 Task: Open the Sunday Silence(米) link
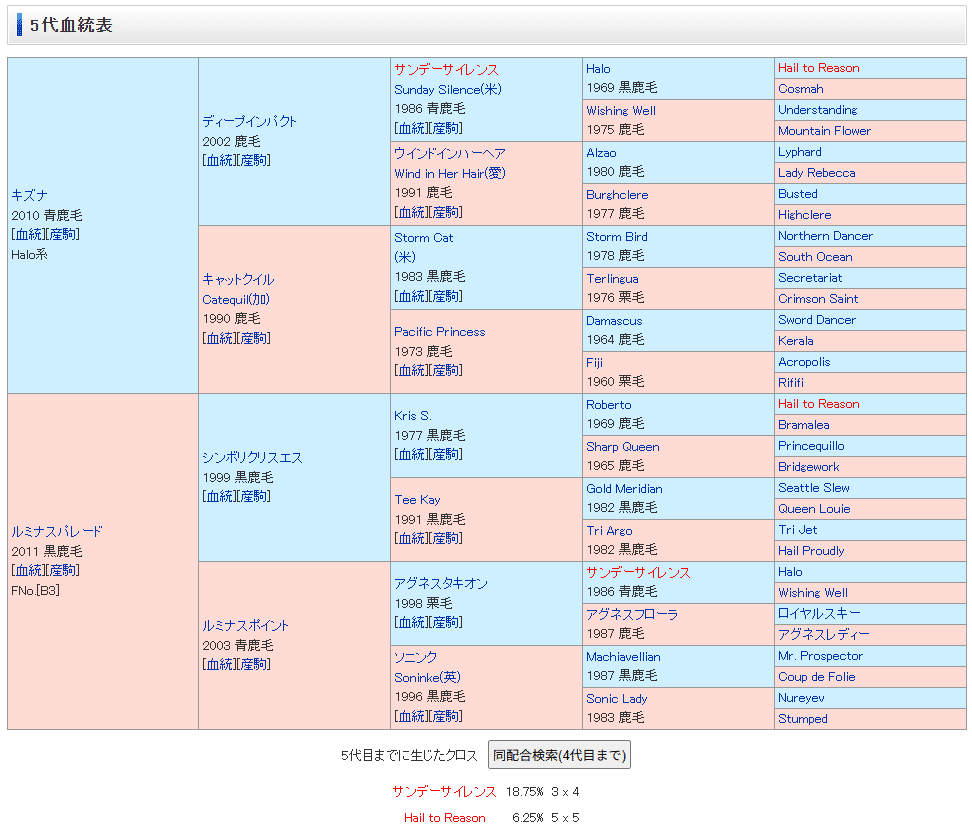448,89
